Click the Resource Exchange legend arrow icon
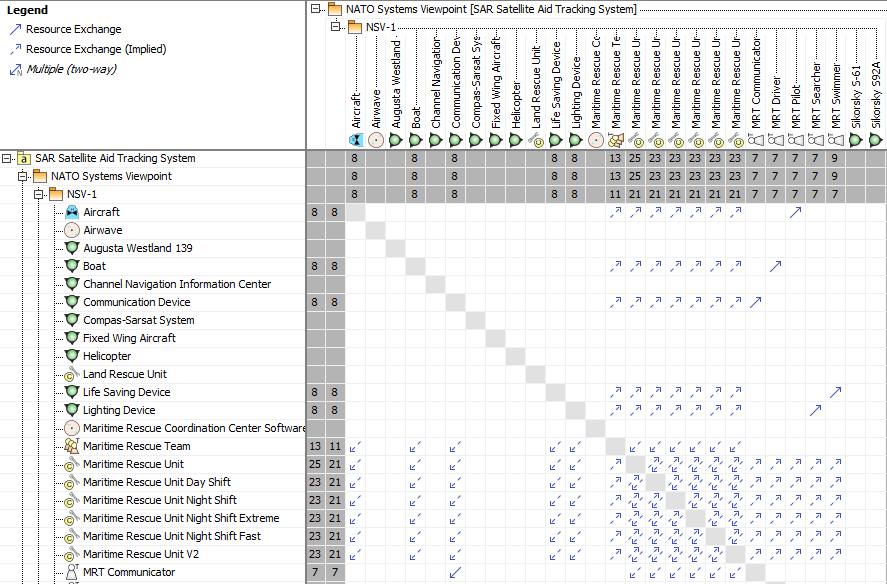The width and height of the screenshot is (887, 584). 15,29
